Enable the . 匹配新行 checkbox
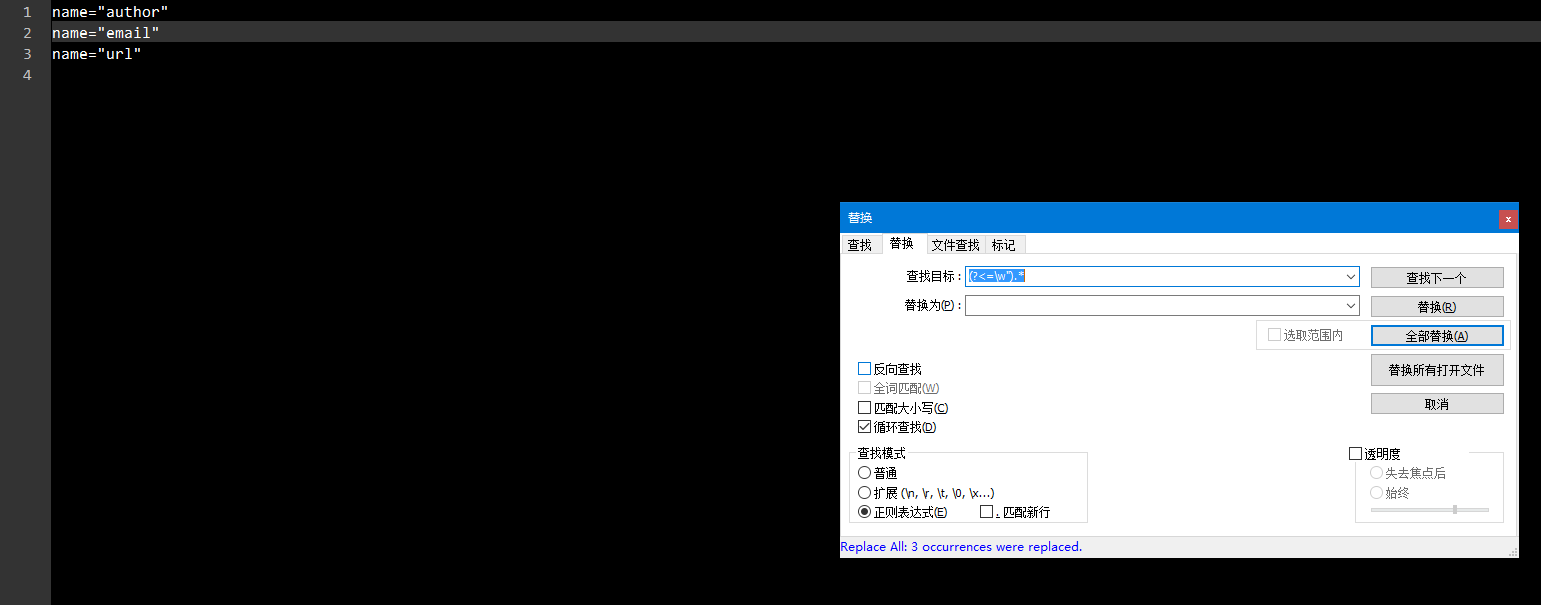The height and width of the screenshot is (605, 1541). pyautogui.click(x=987, y=511)
